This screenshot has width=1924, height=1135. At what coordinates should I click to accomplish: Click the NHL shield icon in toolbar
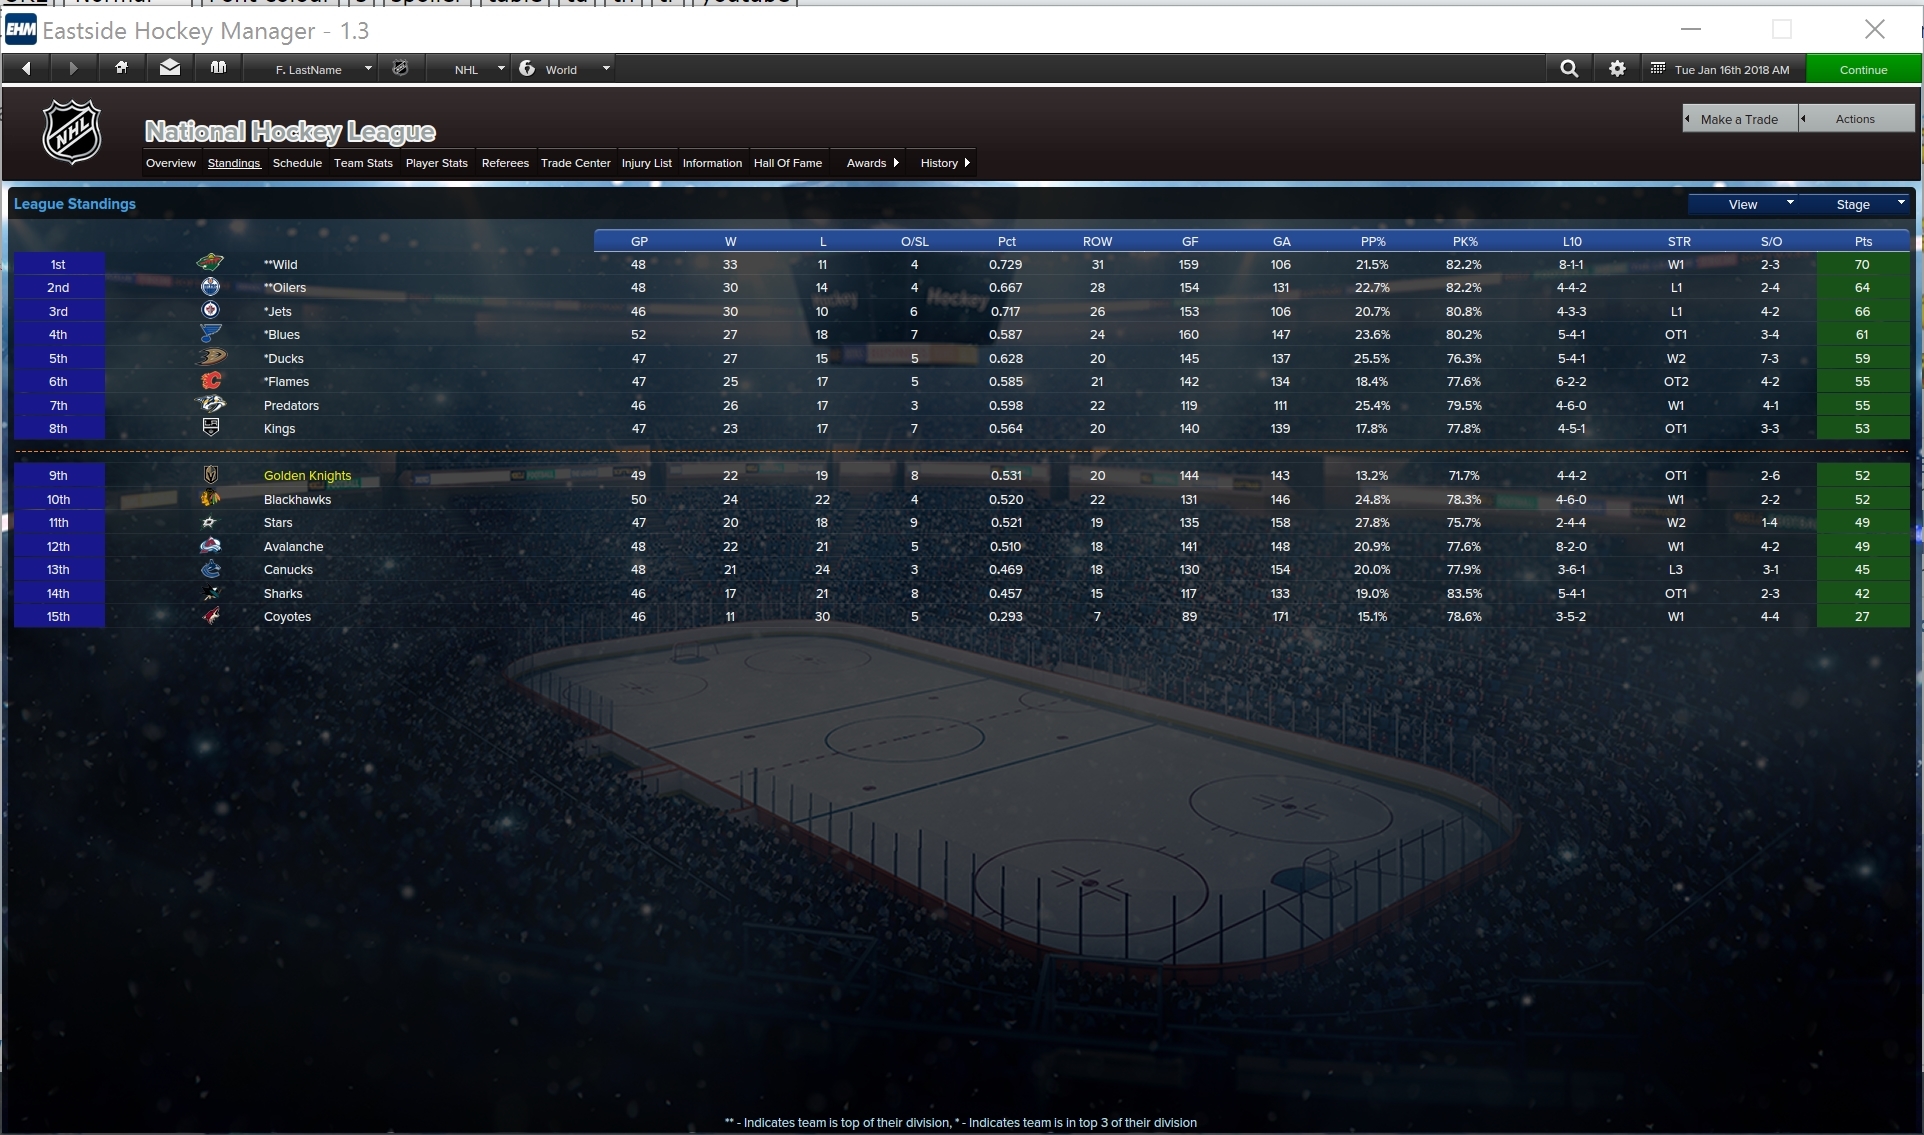(x=400, y=69)
